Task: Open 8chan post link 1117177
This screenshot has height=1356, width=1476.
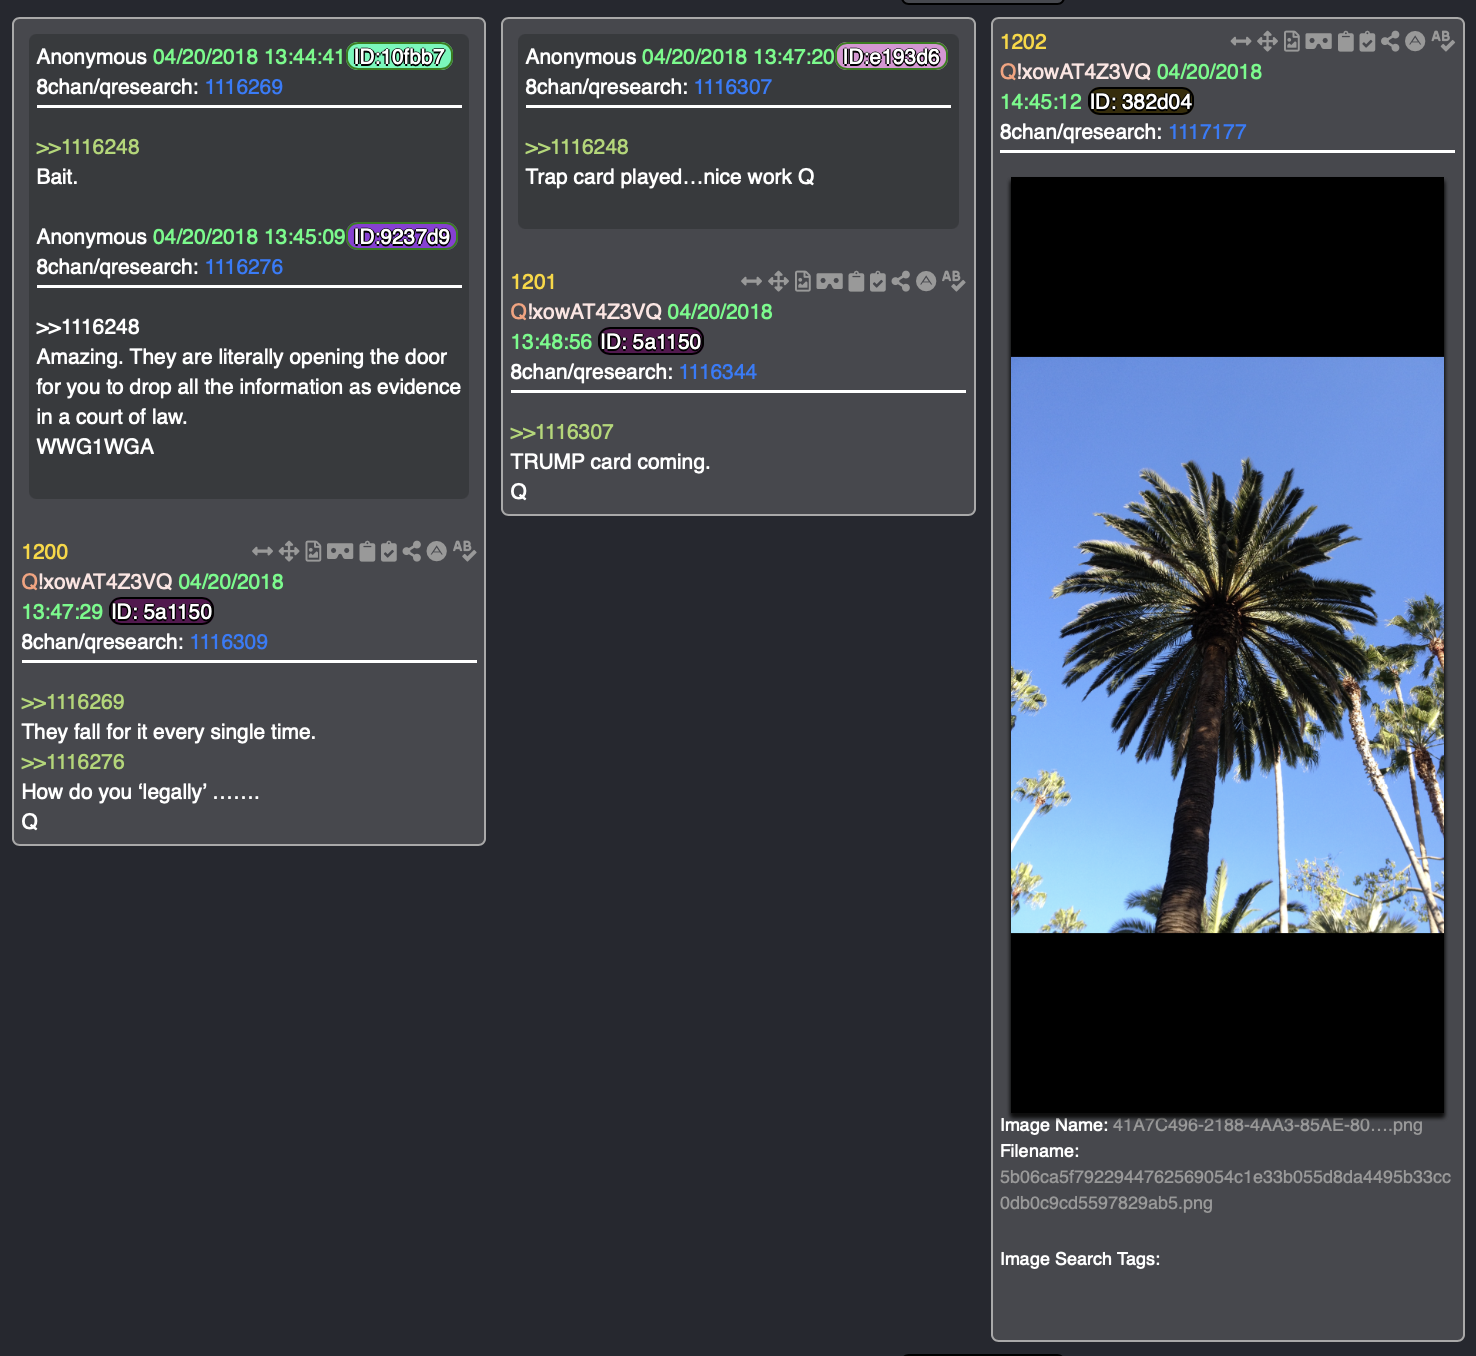Action: pos(1207,132)
